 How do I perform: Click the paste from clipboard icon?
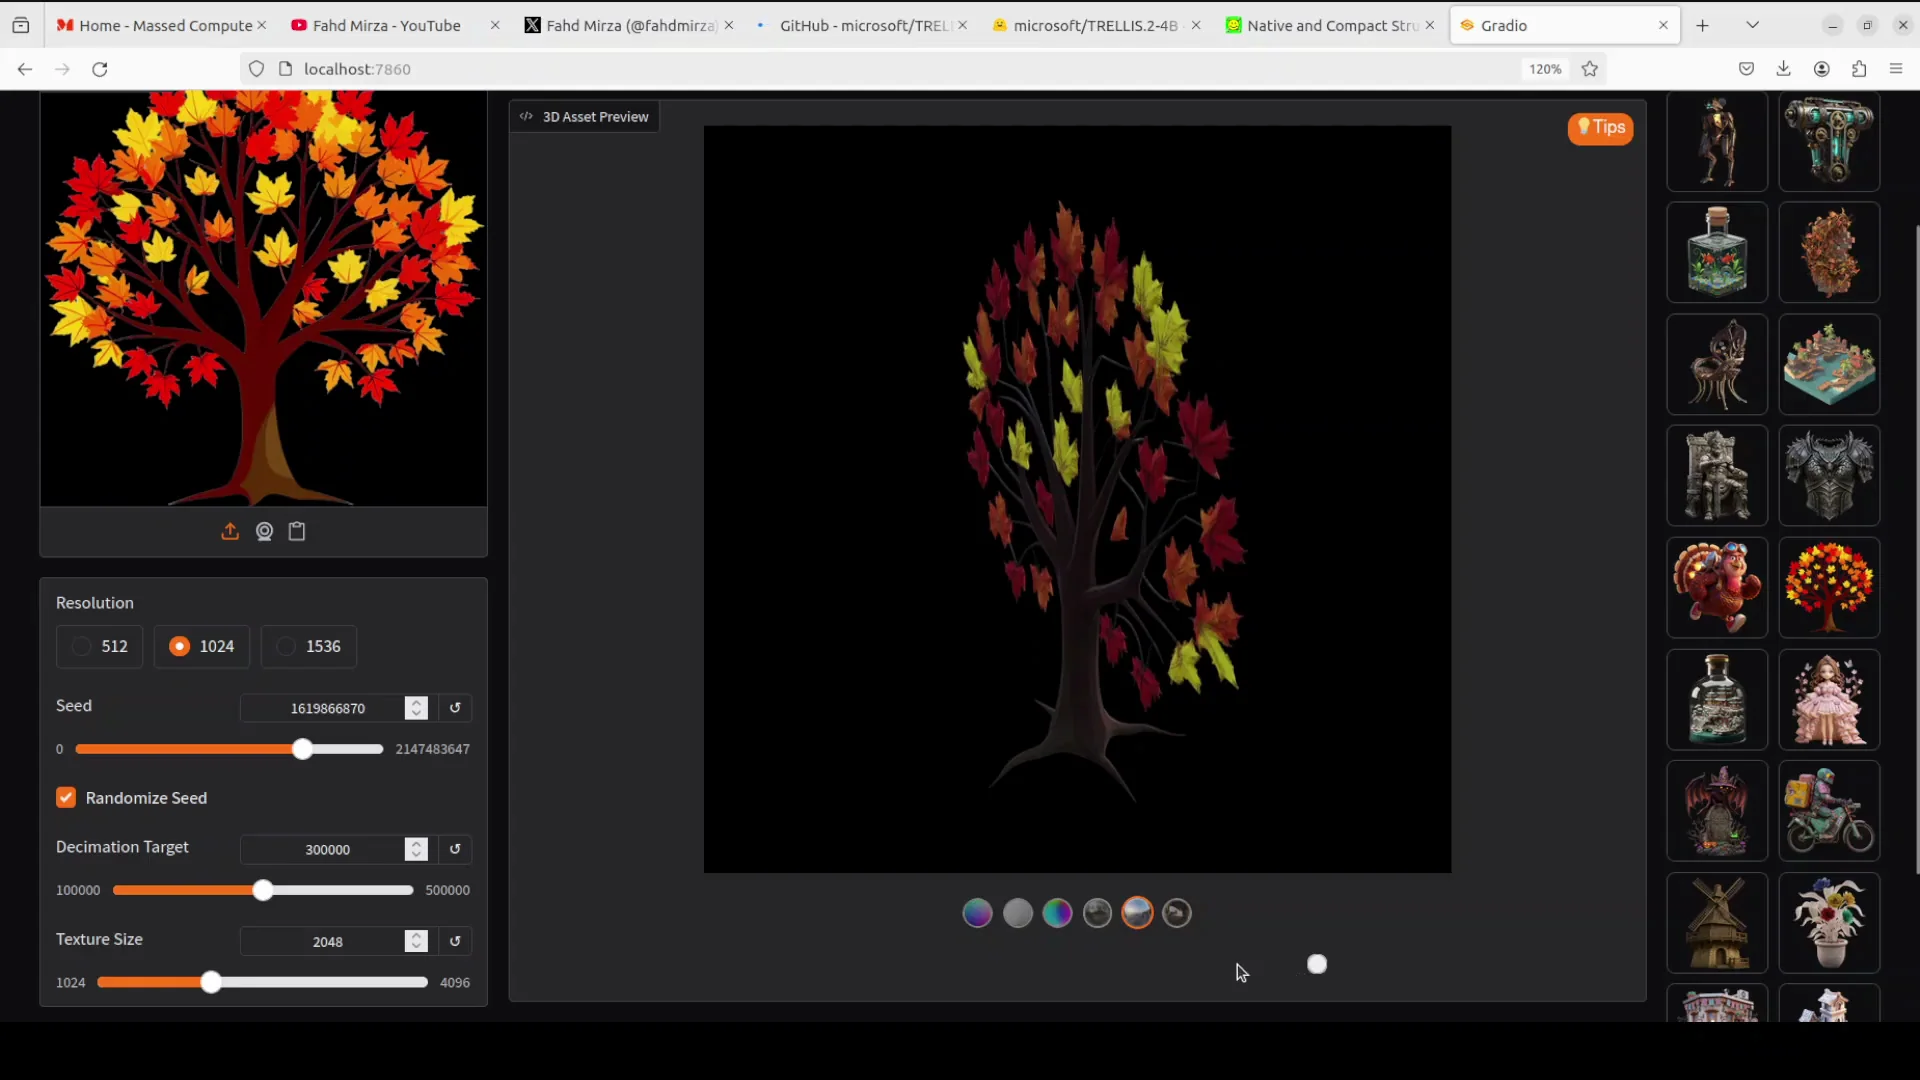(297, 532)
